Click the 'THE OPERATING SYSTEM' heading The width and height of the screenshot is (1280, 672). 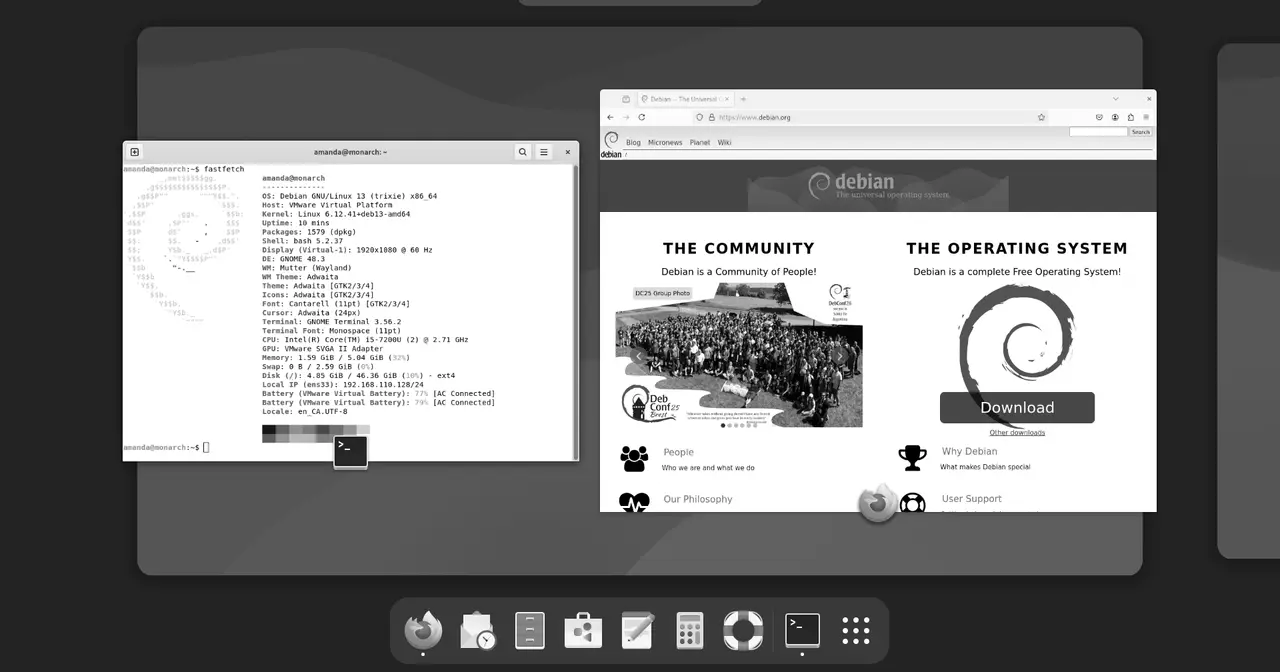[1017, 248]
